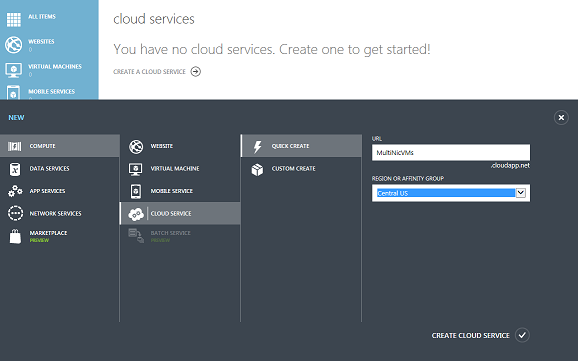Choose the Quick Create option
The image size is (578, 361).
[301, 146]
